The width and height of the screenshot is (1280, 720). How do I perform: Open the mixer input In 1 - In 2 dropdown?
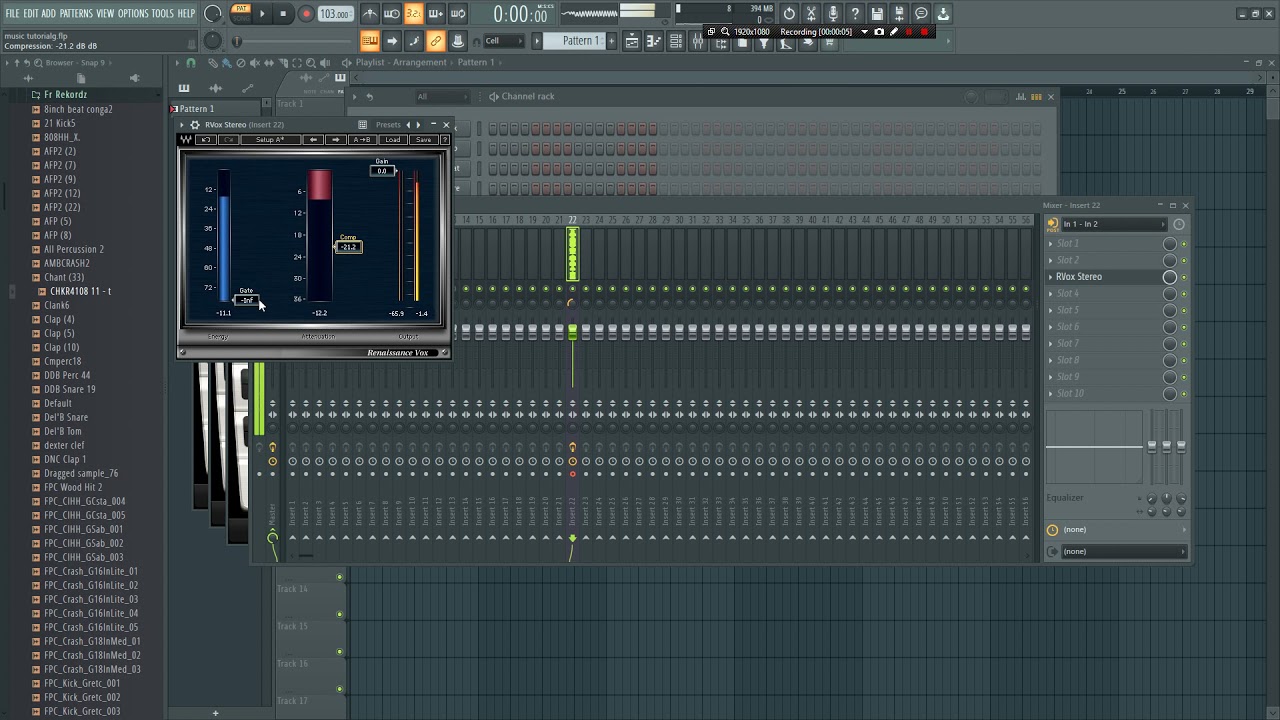coord(1114,224)
